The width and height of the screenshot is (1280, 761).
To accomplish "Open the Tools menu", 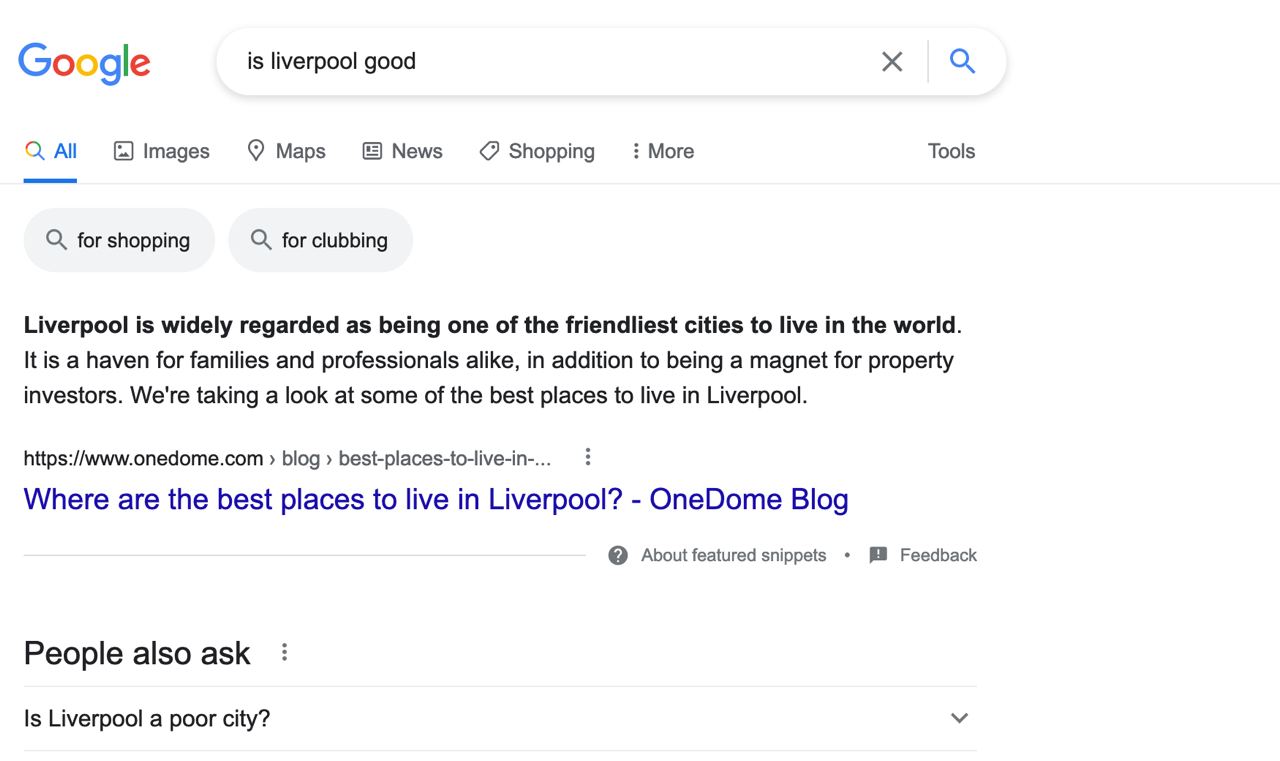I will point(951,151).
